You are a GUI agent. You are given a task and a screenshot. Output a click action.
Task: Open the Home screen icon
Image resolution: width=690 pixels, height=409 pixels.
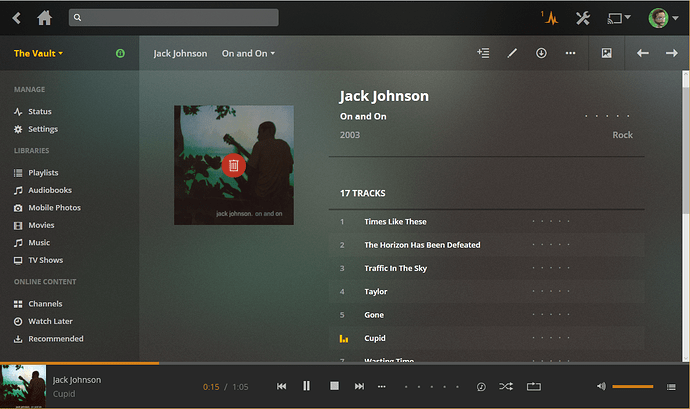coord(44,18)
